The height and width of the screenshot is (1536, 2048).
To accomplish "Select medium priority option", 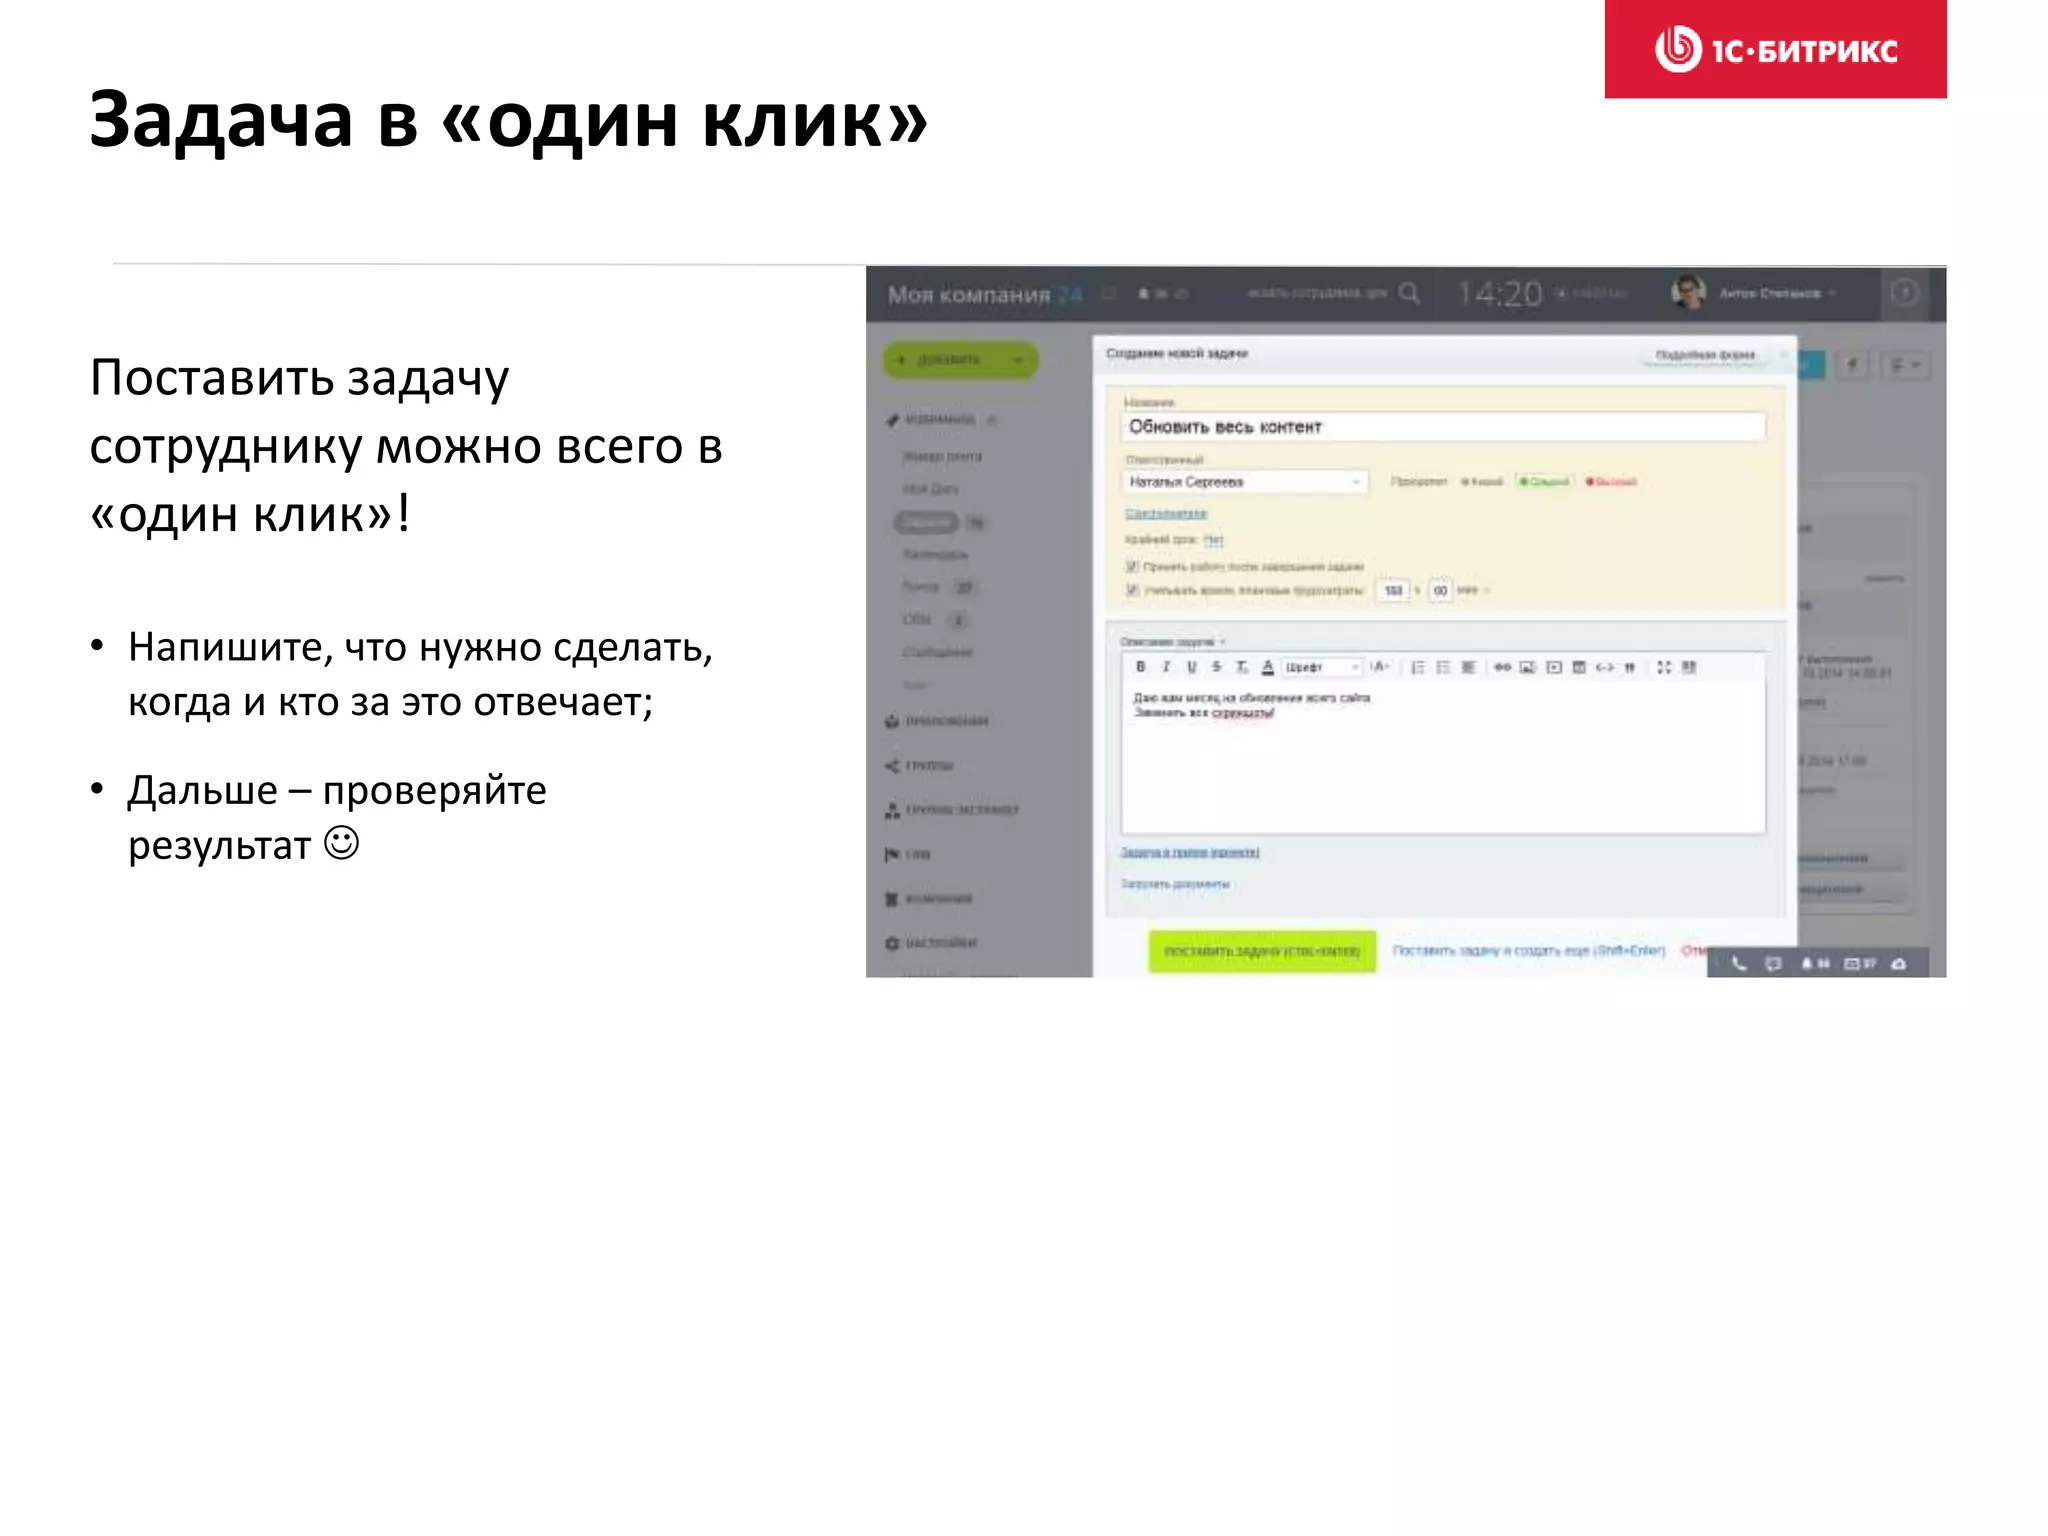I will [1545, 482].
